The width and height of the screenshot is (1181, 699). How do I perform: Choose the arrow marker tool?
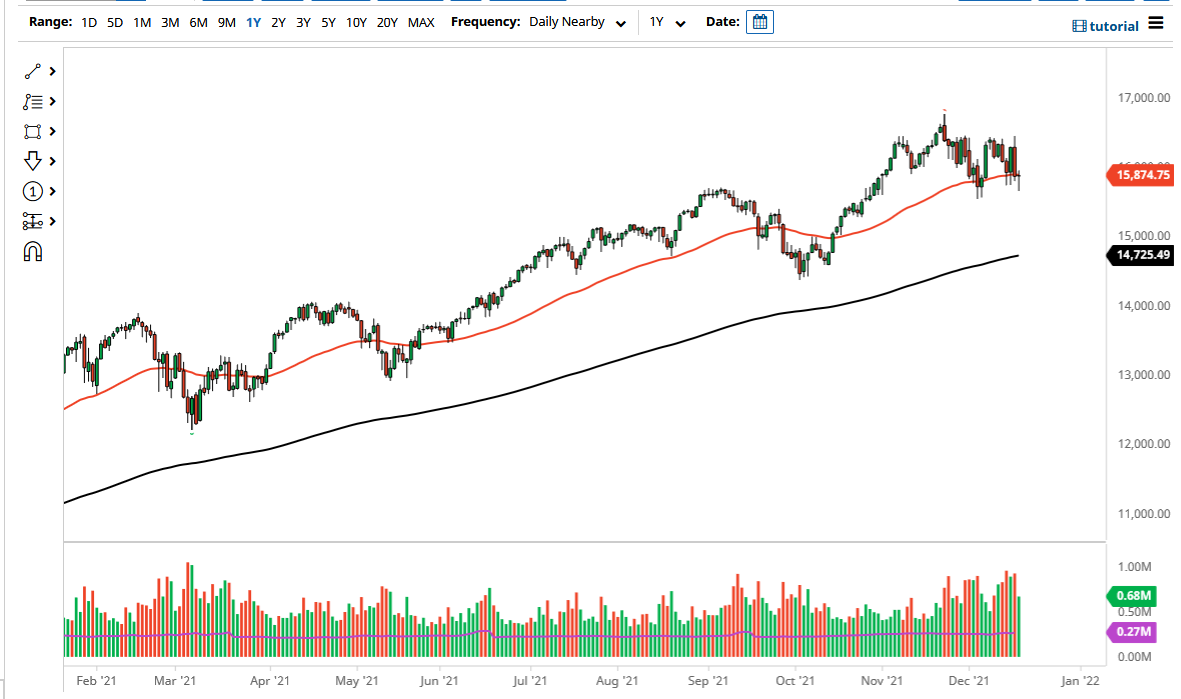pyautogui.click(x=31, y=161)
